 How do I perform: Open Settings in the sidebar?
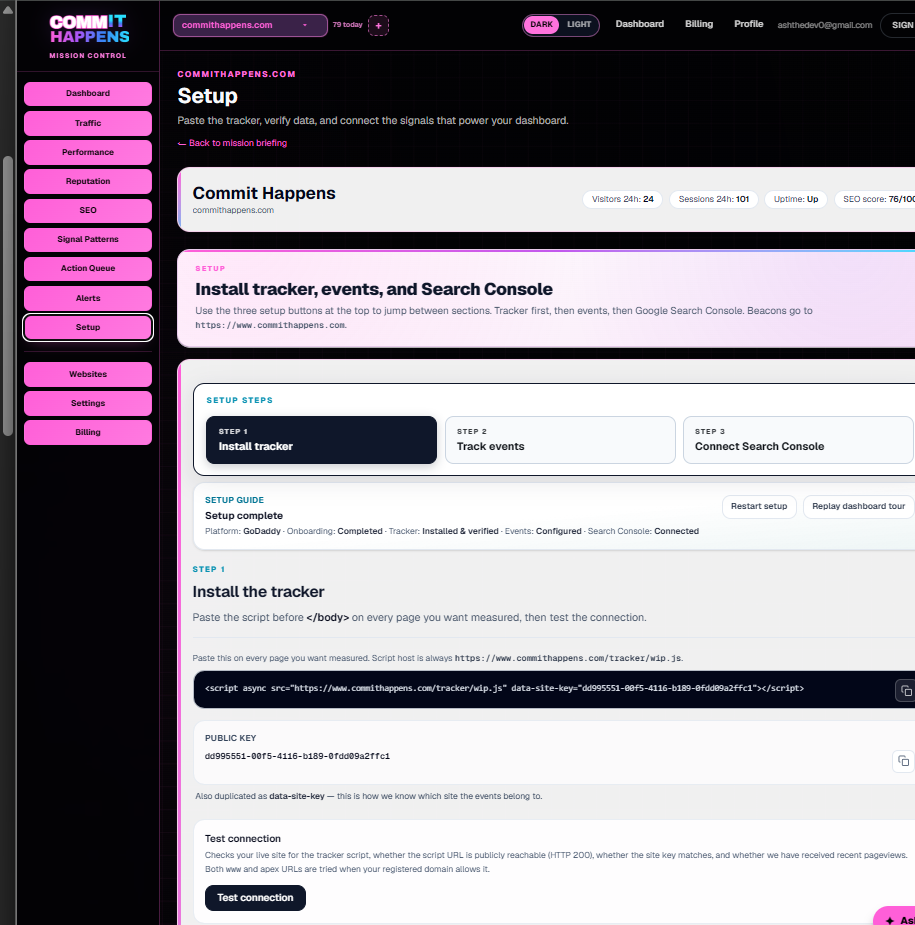(x=88, y=403)
